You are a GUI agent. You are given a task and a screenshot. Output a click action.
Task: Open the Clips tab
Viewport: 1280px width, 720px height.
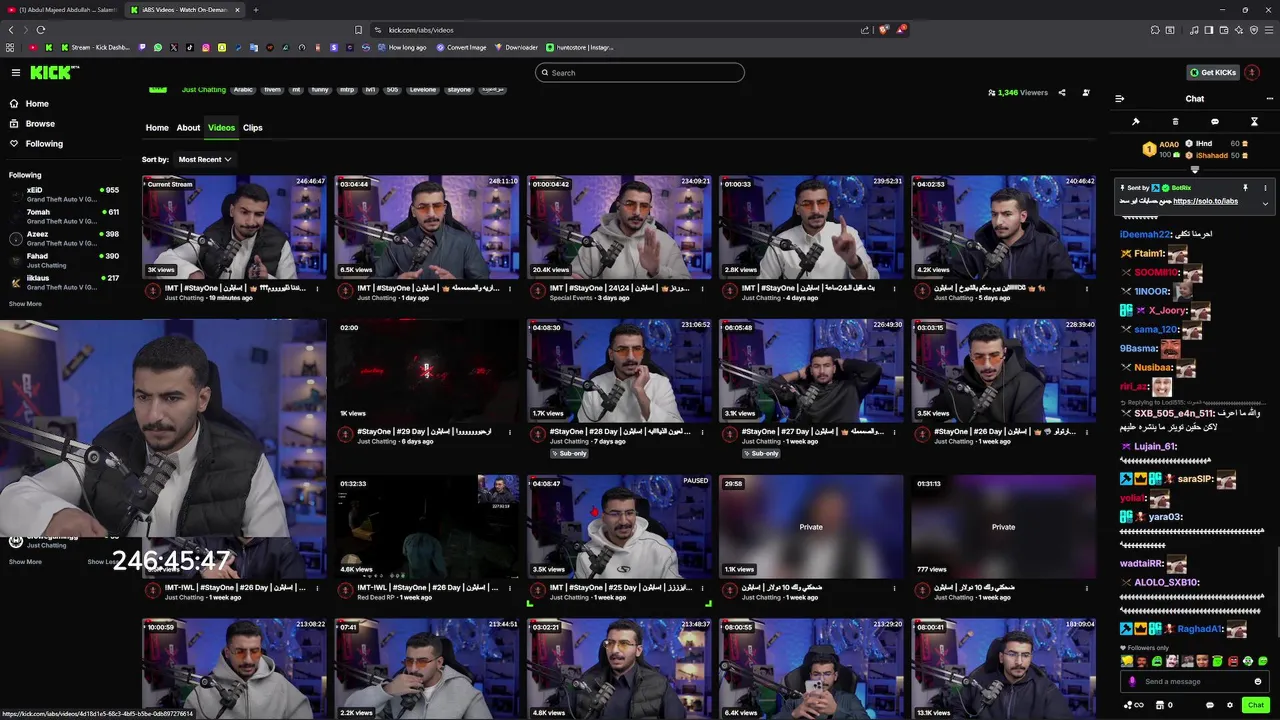252,128
